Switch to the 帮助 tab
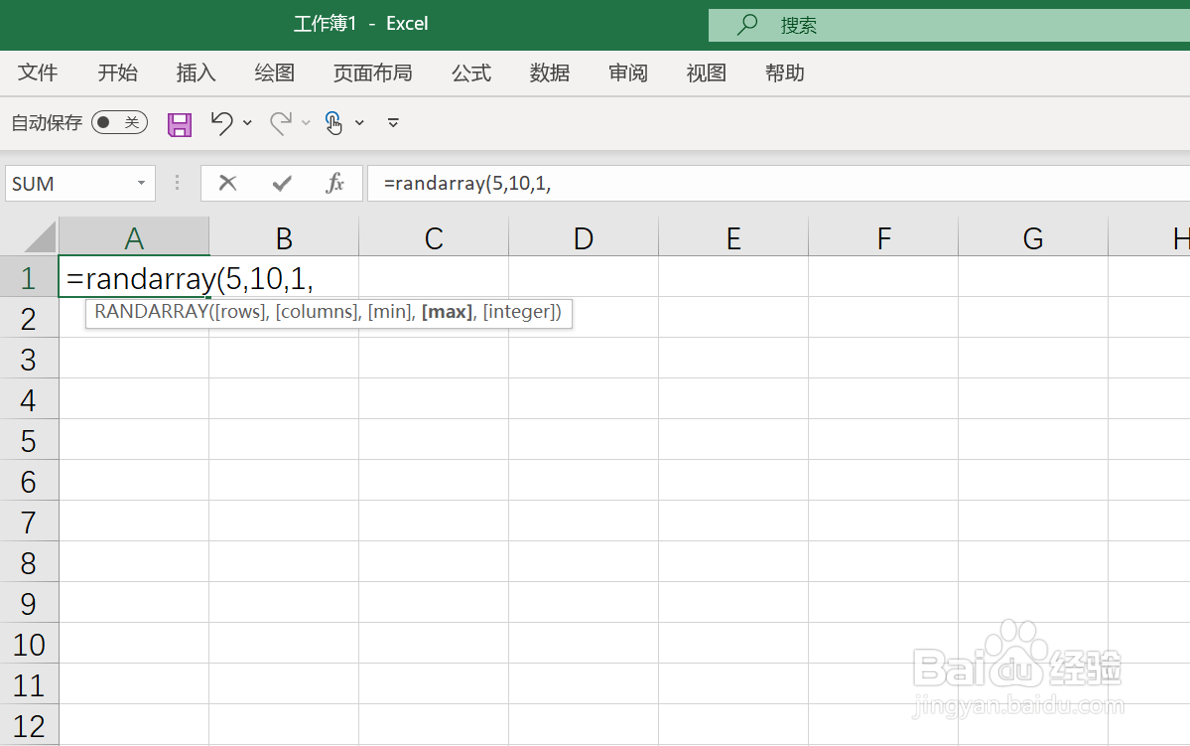 click(x=784, y=73)
